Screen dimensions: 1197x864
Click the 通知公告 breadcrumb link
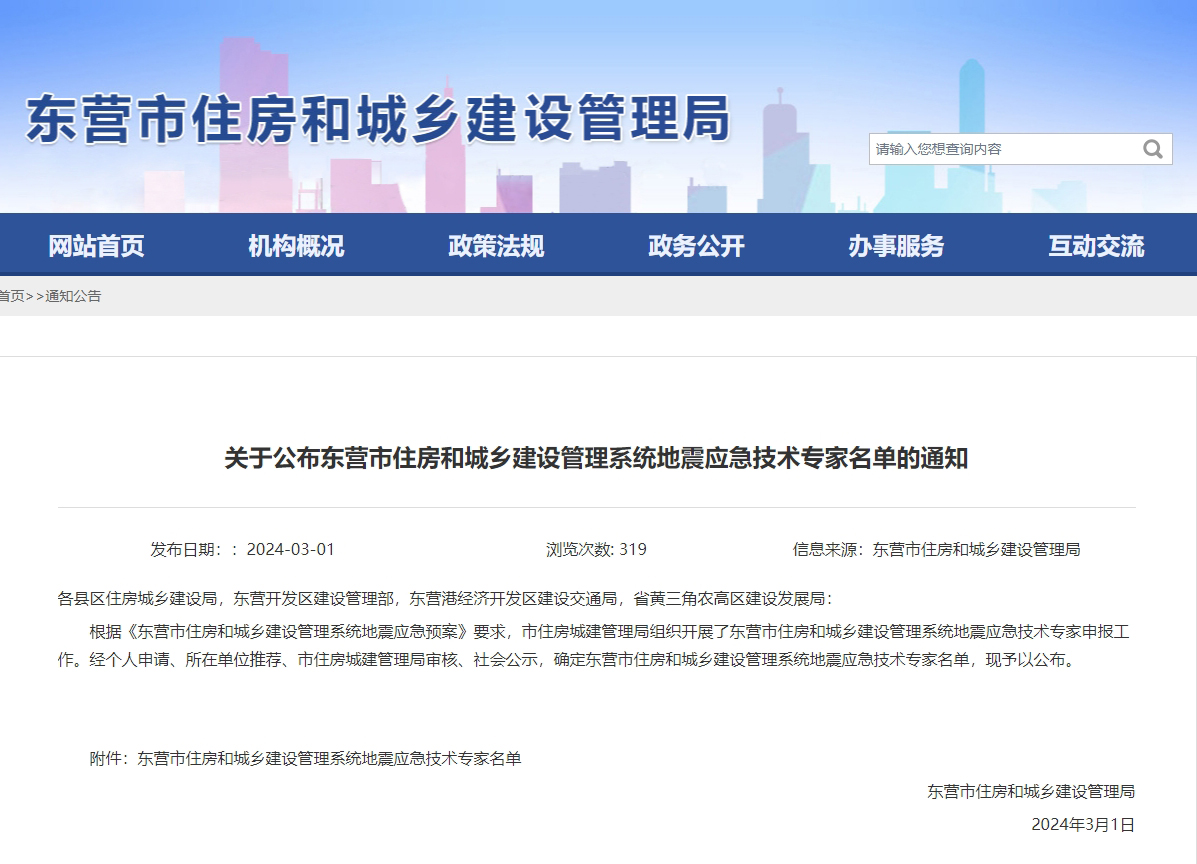tap(73, 296)
